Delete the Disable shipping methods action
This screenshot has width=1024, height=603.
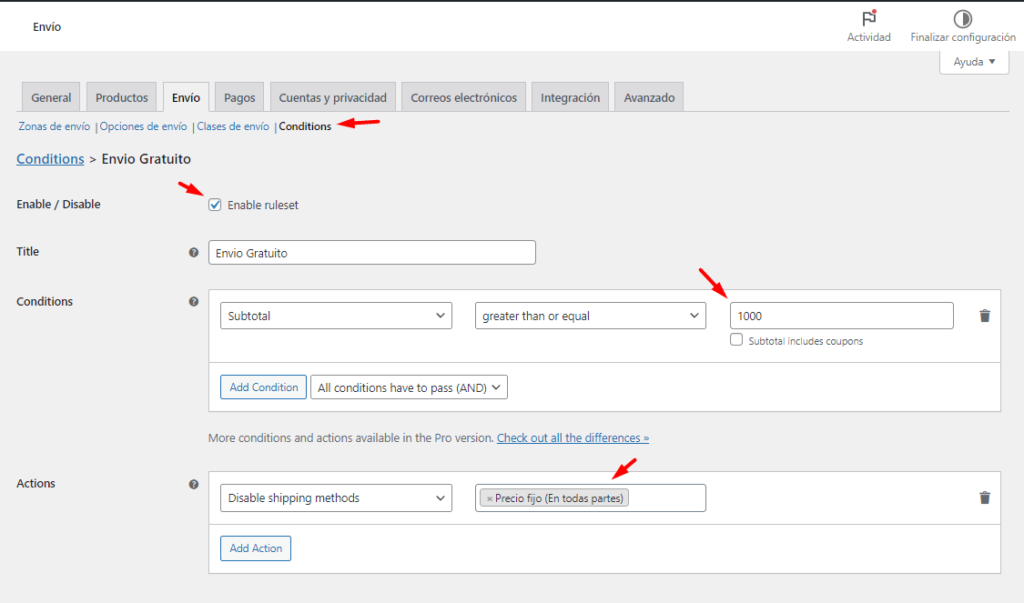985,498
